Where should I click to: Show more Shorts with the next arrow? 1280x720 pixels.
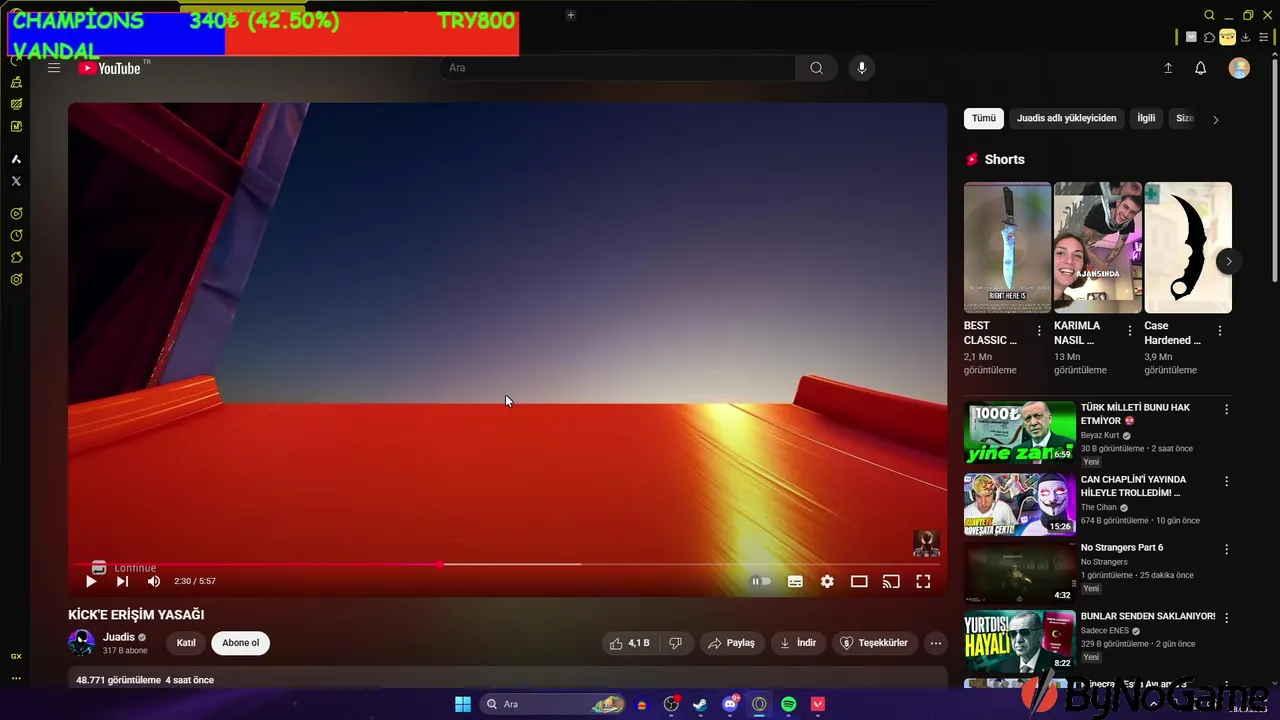[1229, 261]
